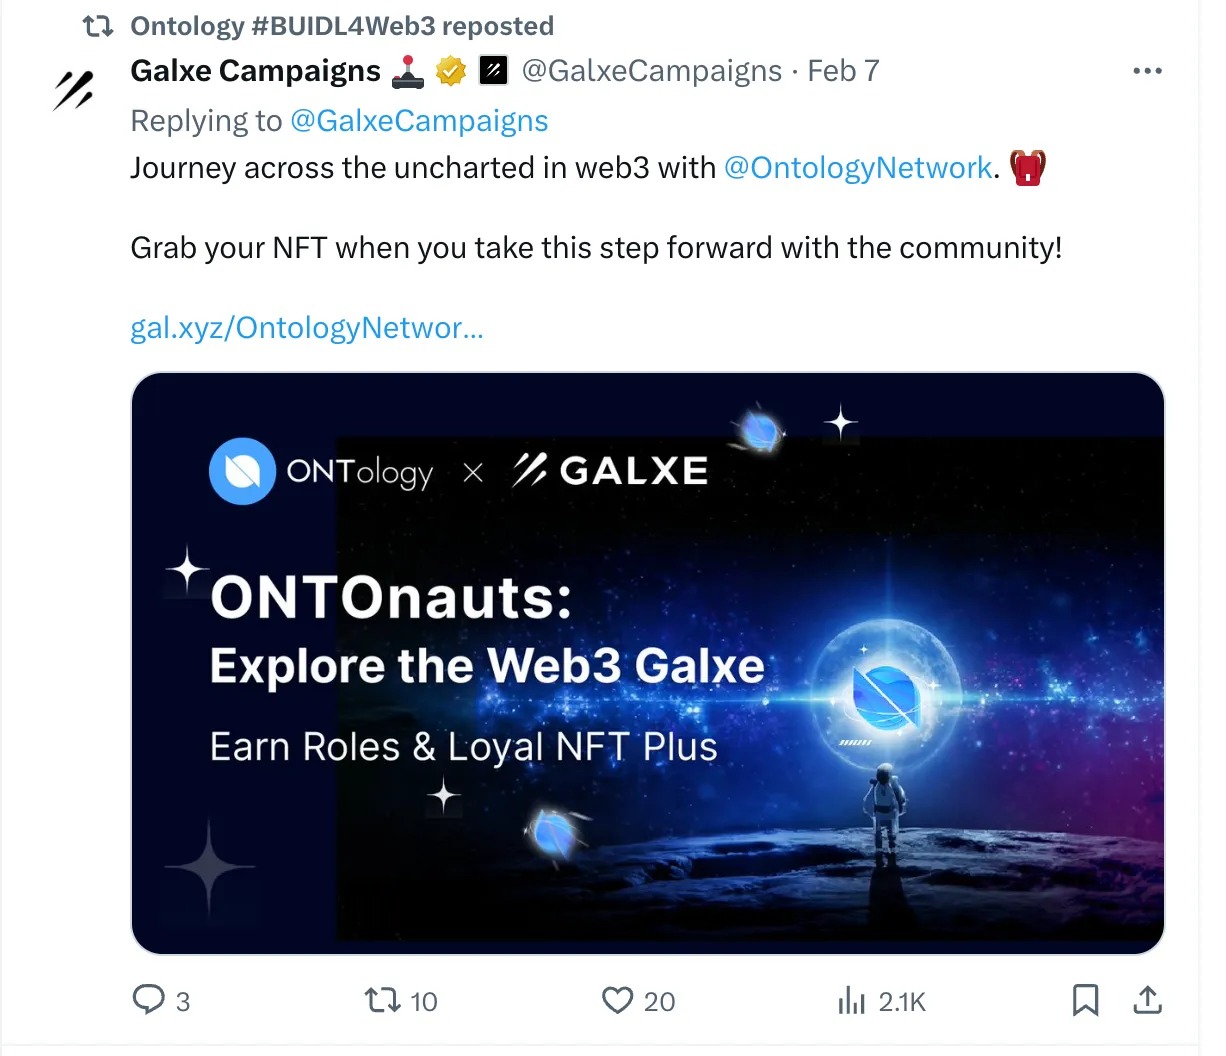Click the gold verified badge
The width and height of the screenshot is (1226, 1056).
[x=451, y=71]
